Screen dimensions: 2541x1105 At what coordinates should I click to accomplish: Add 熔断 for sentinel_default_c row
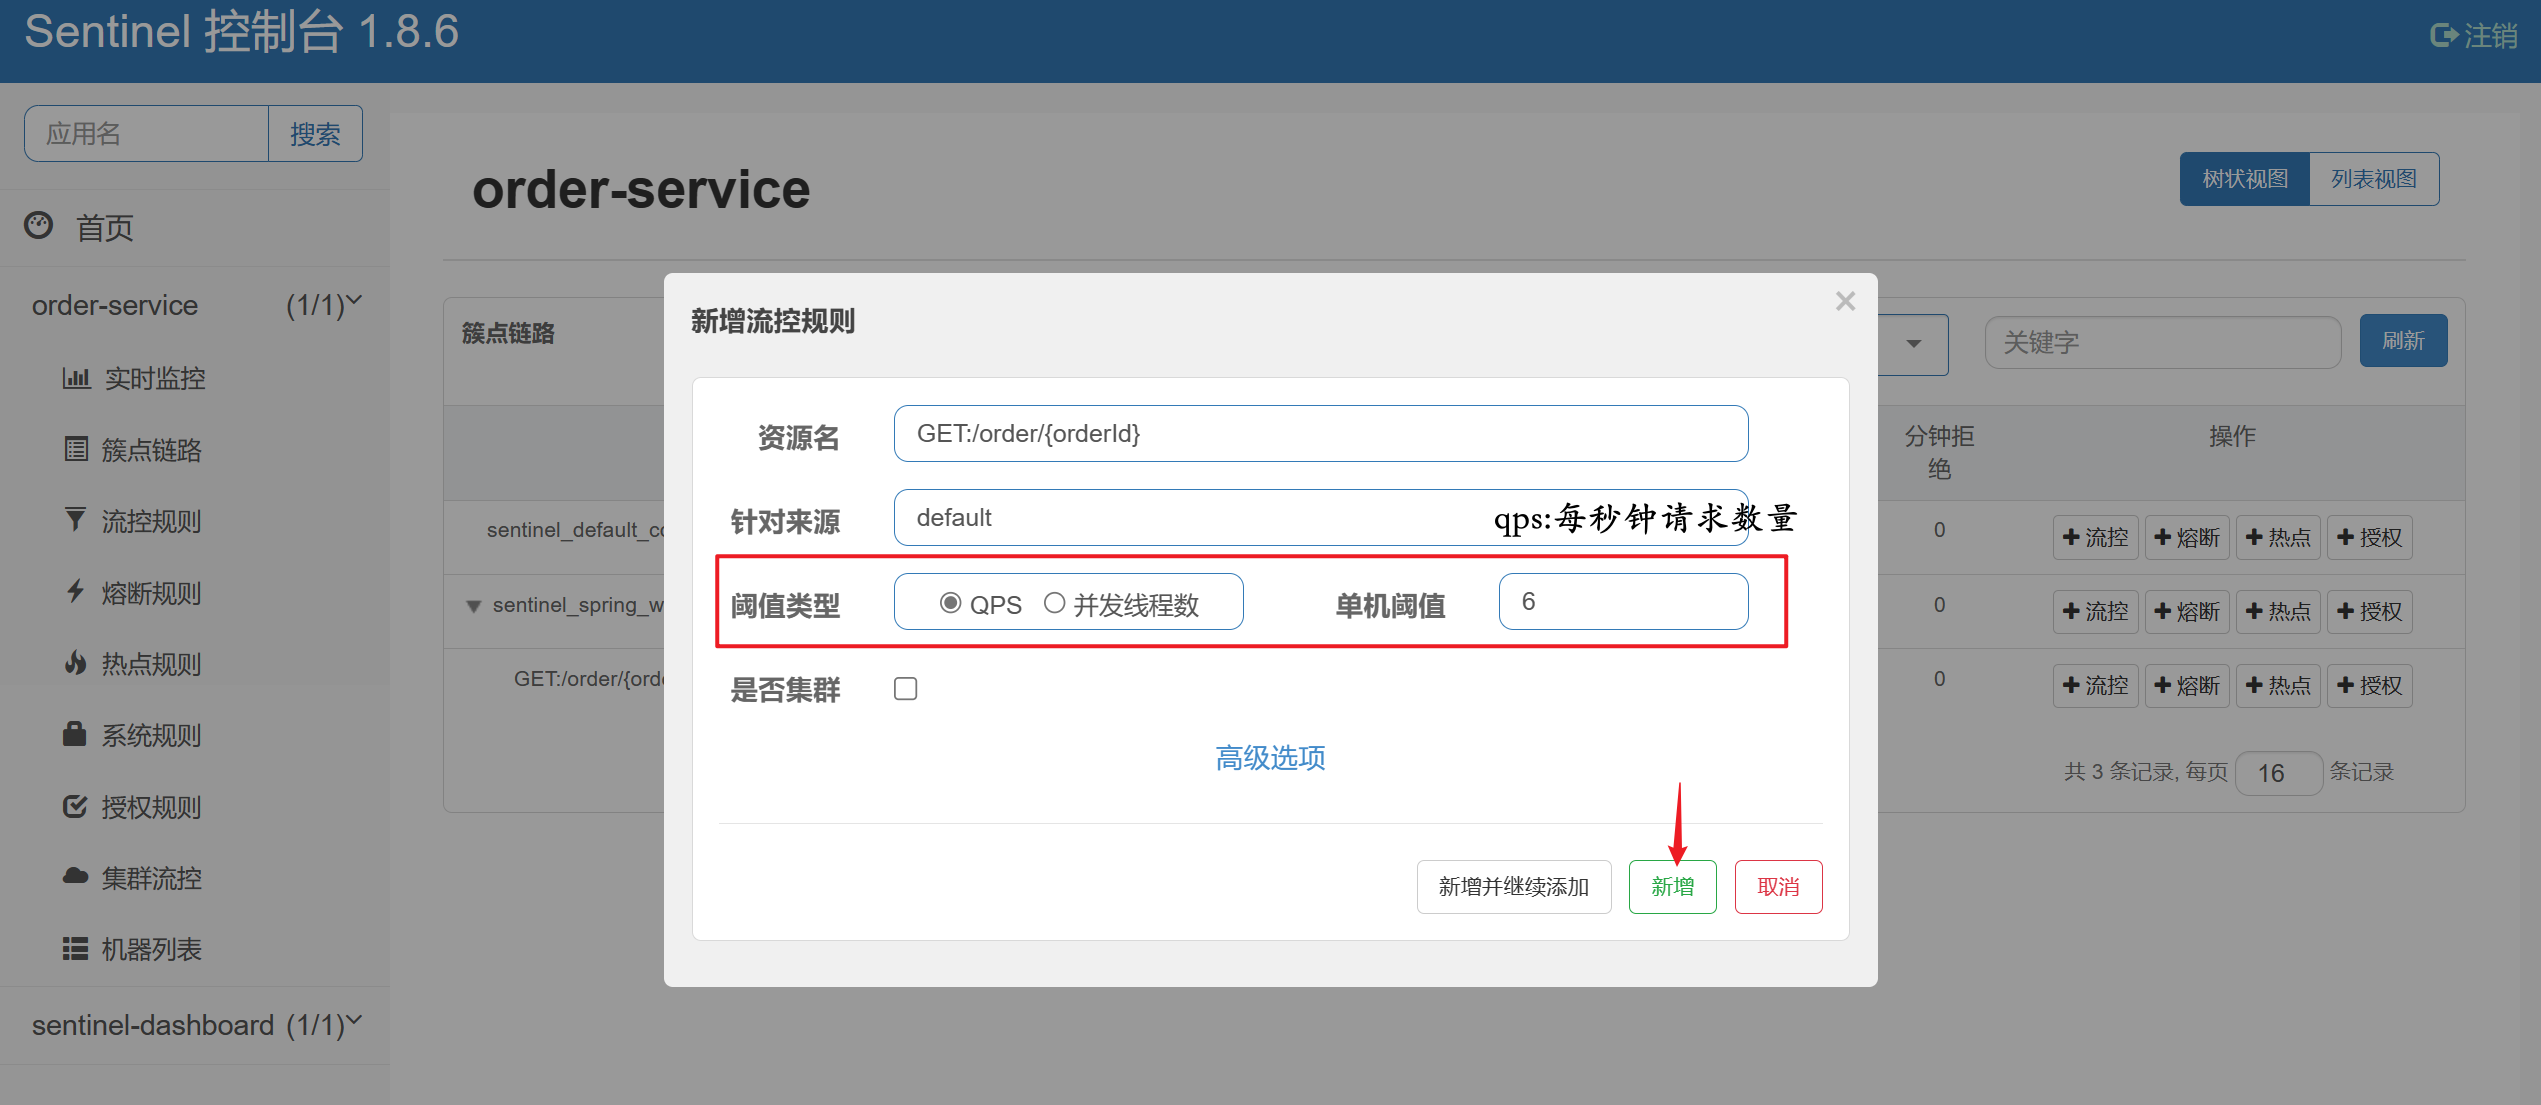pos(2187,538)
